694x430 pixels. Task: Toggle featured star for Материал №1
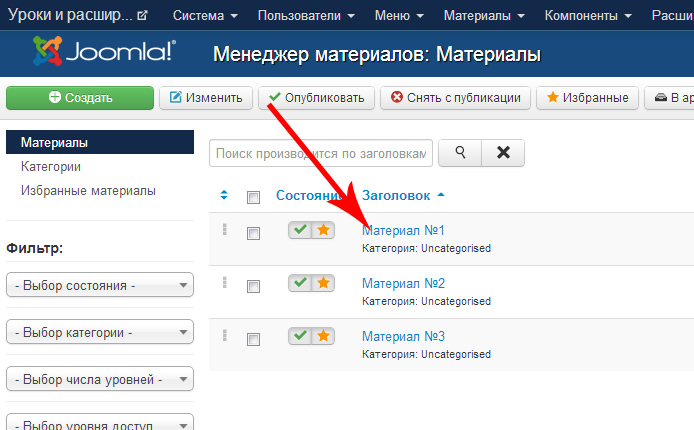[323, 231]
